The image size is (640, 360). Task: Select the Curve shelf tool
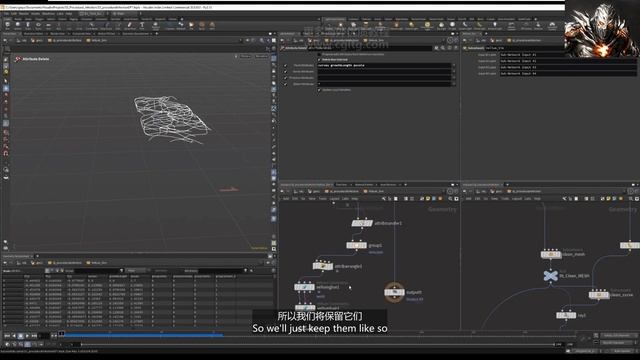pyautogui.click(x=91, y=26)
